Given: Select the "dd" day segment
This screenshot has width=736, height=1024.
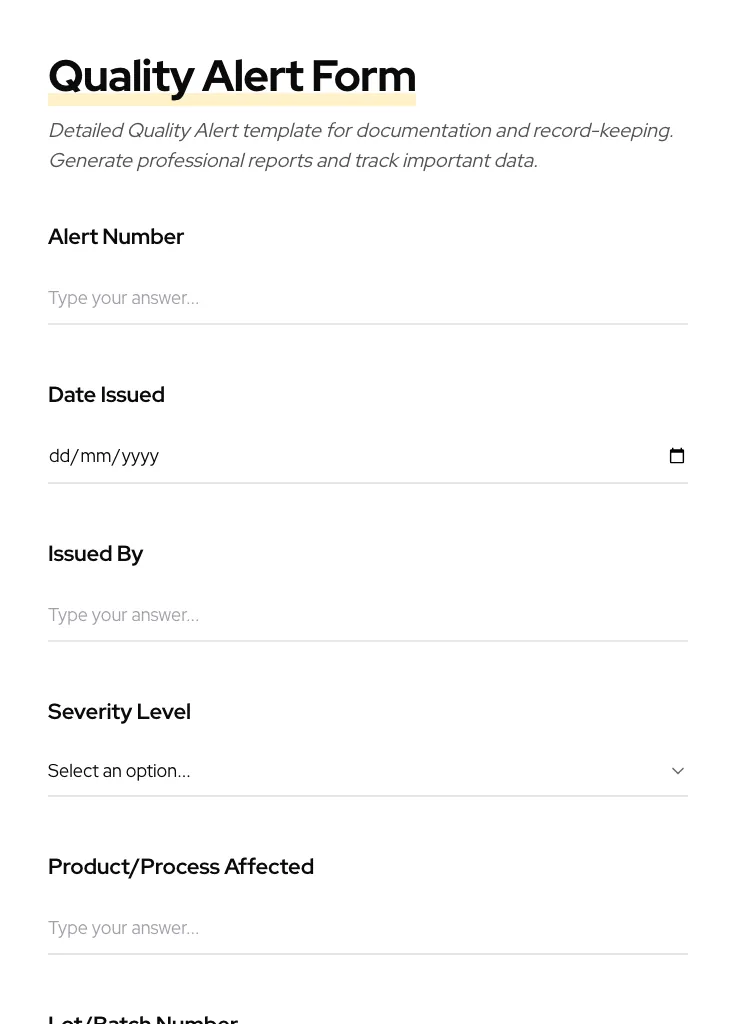Looking at the screenshot, I should tap(59, 456).
